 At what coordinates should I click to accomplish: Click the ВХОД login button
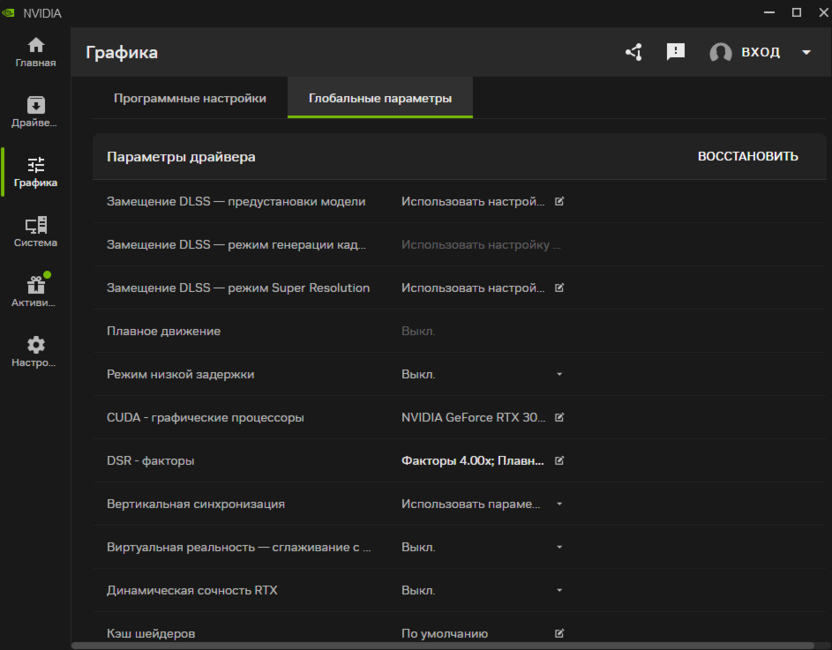pos(760,52)
